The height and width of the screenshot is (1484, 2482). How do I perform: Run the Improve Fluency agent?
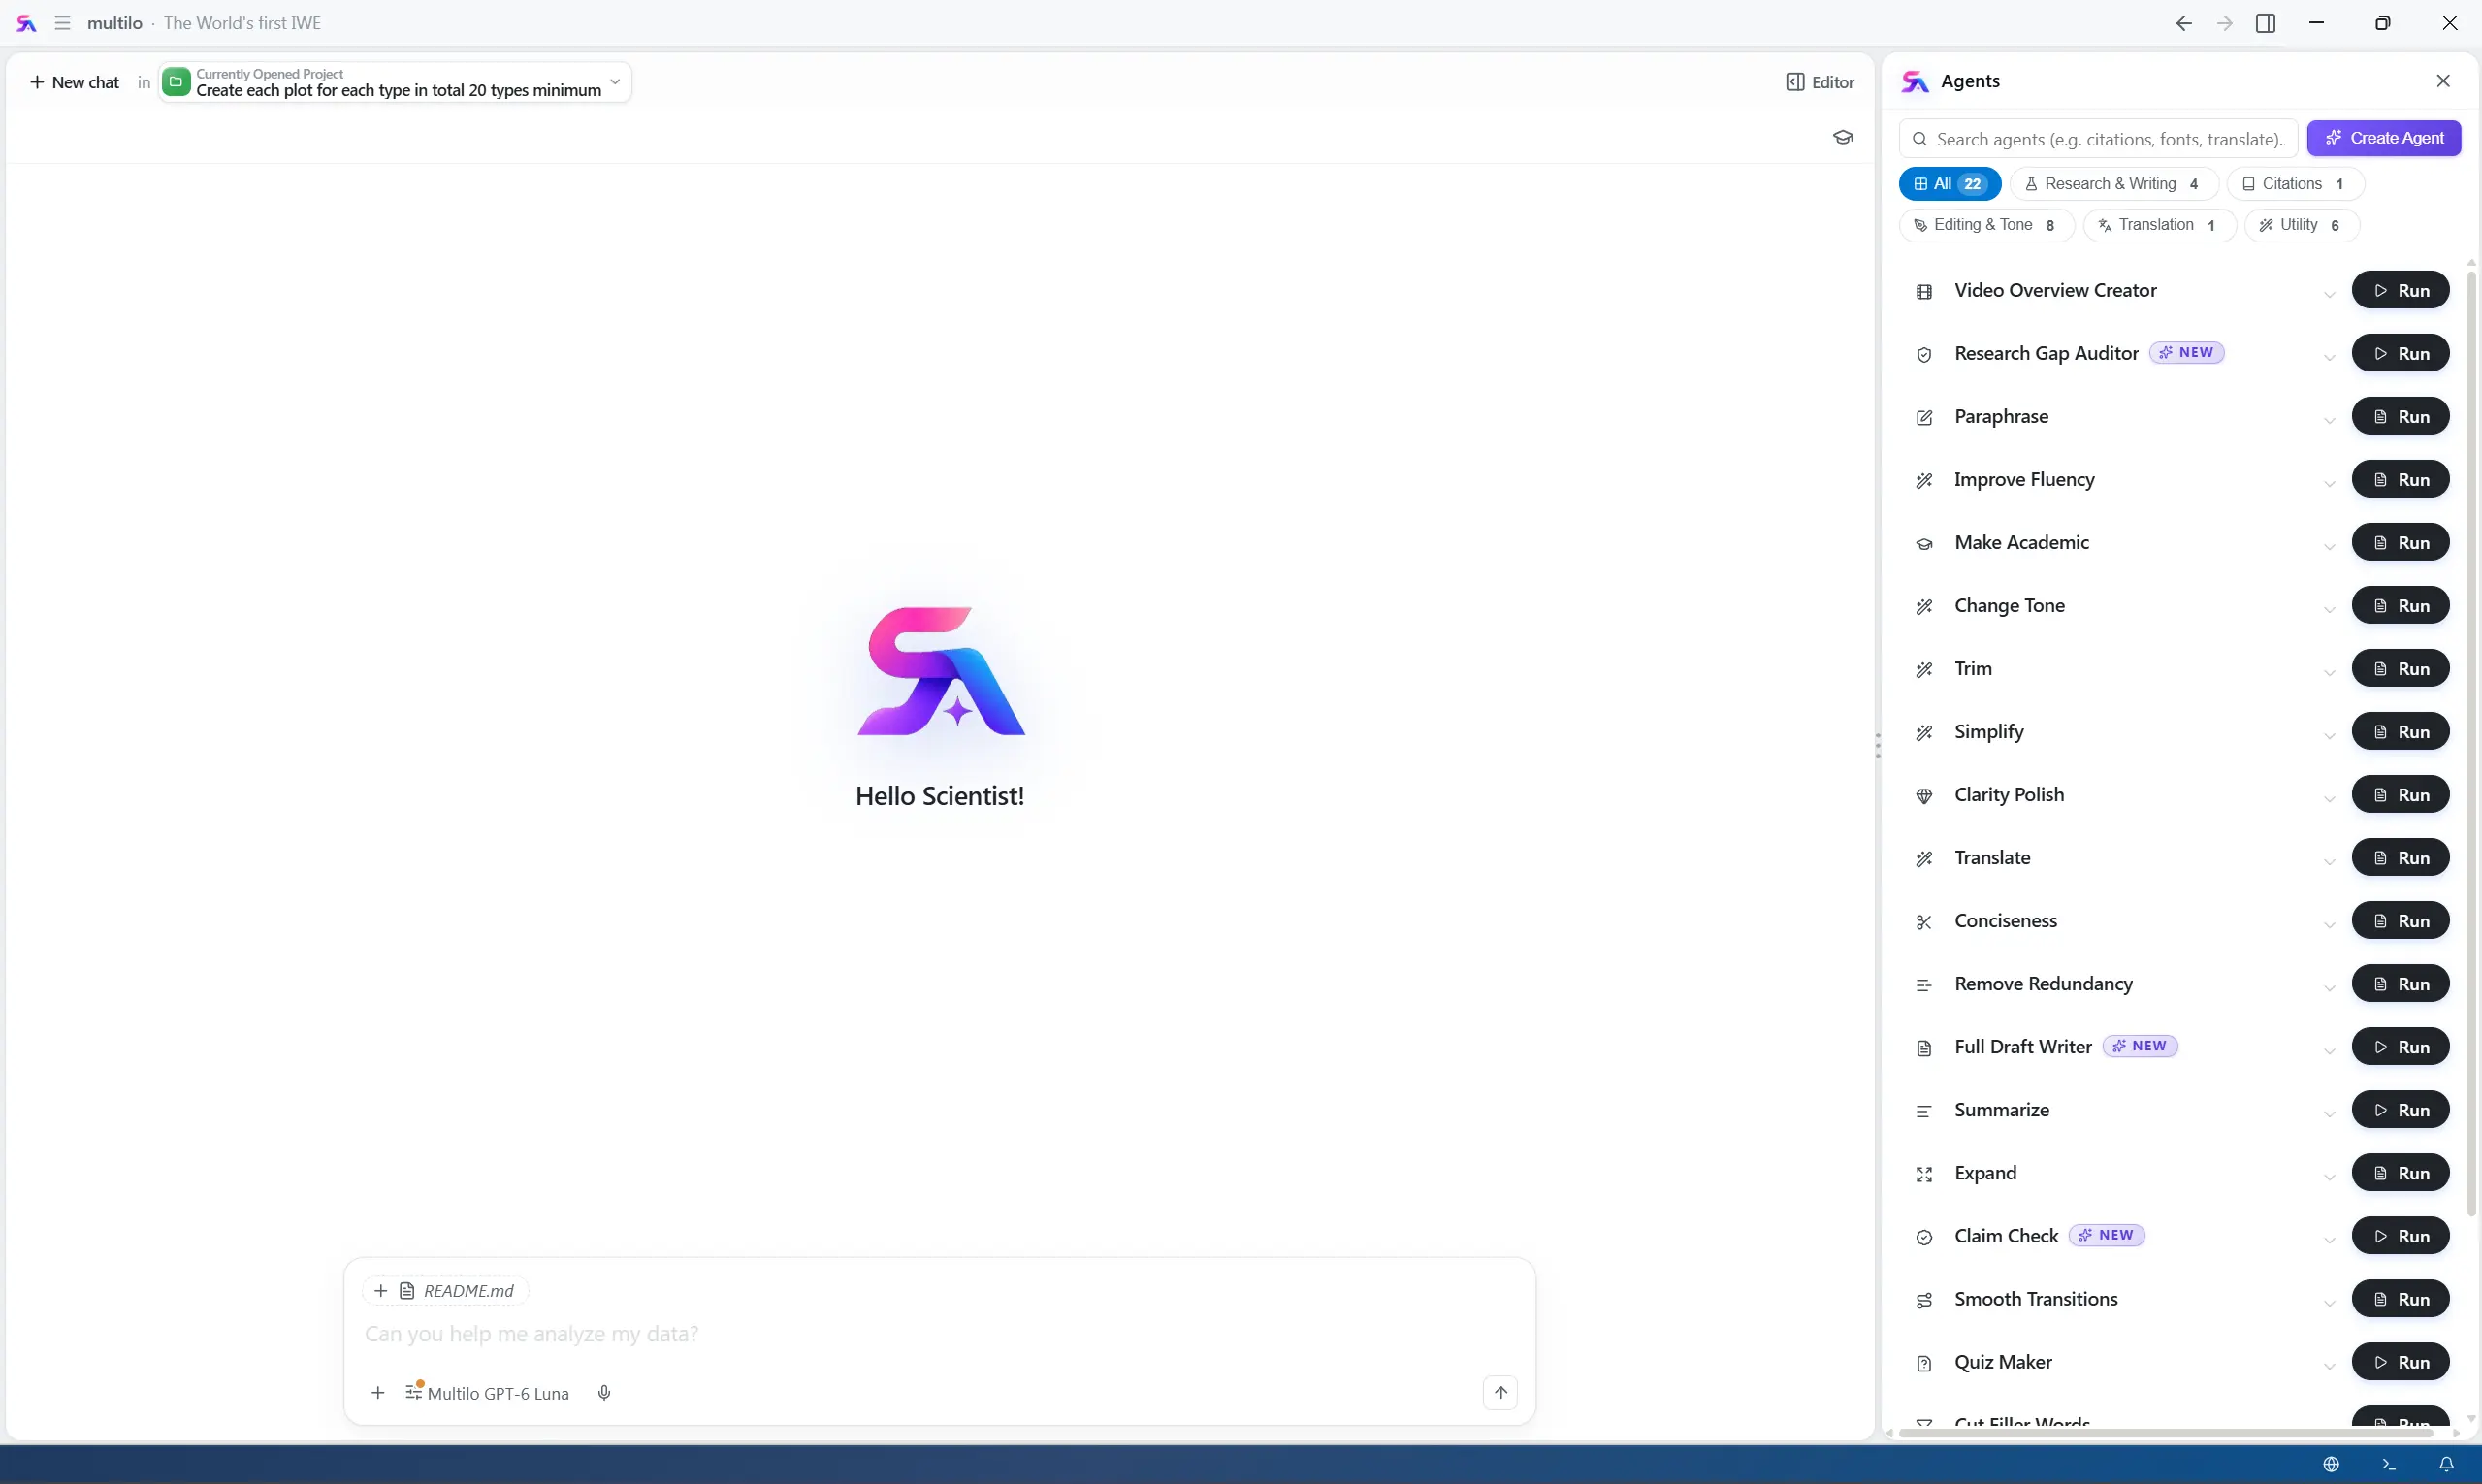(x=2400, y=479)
